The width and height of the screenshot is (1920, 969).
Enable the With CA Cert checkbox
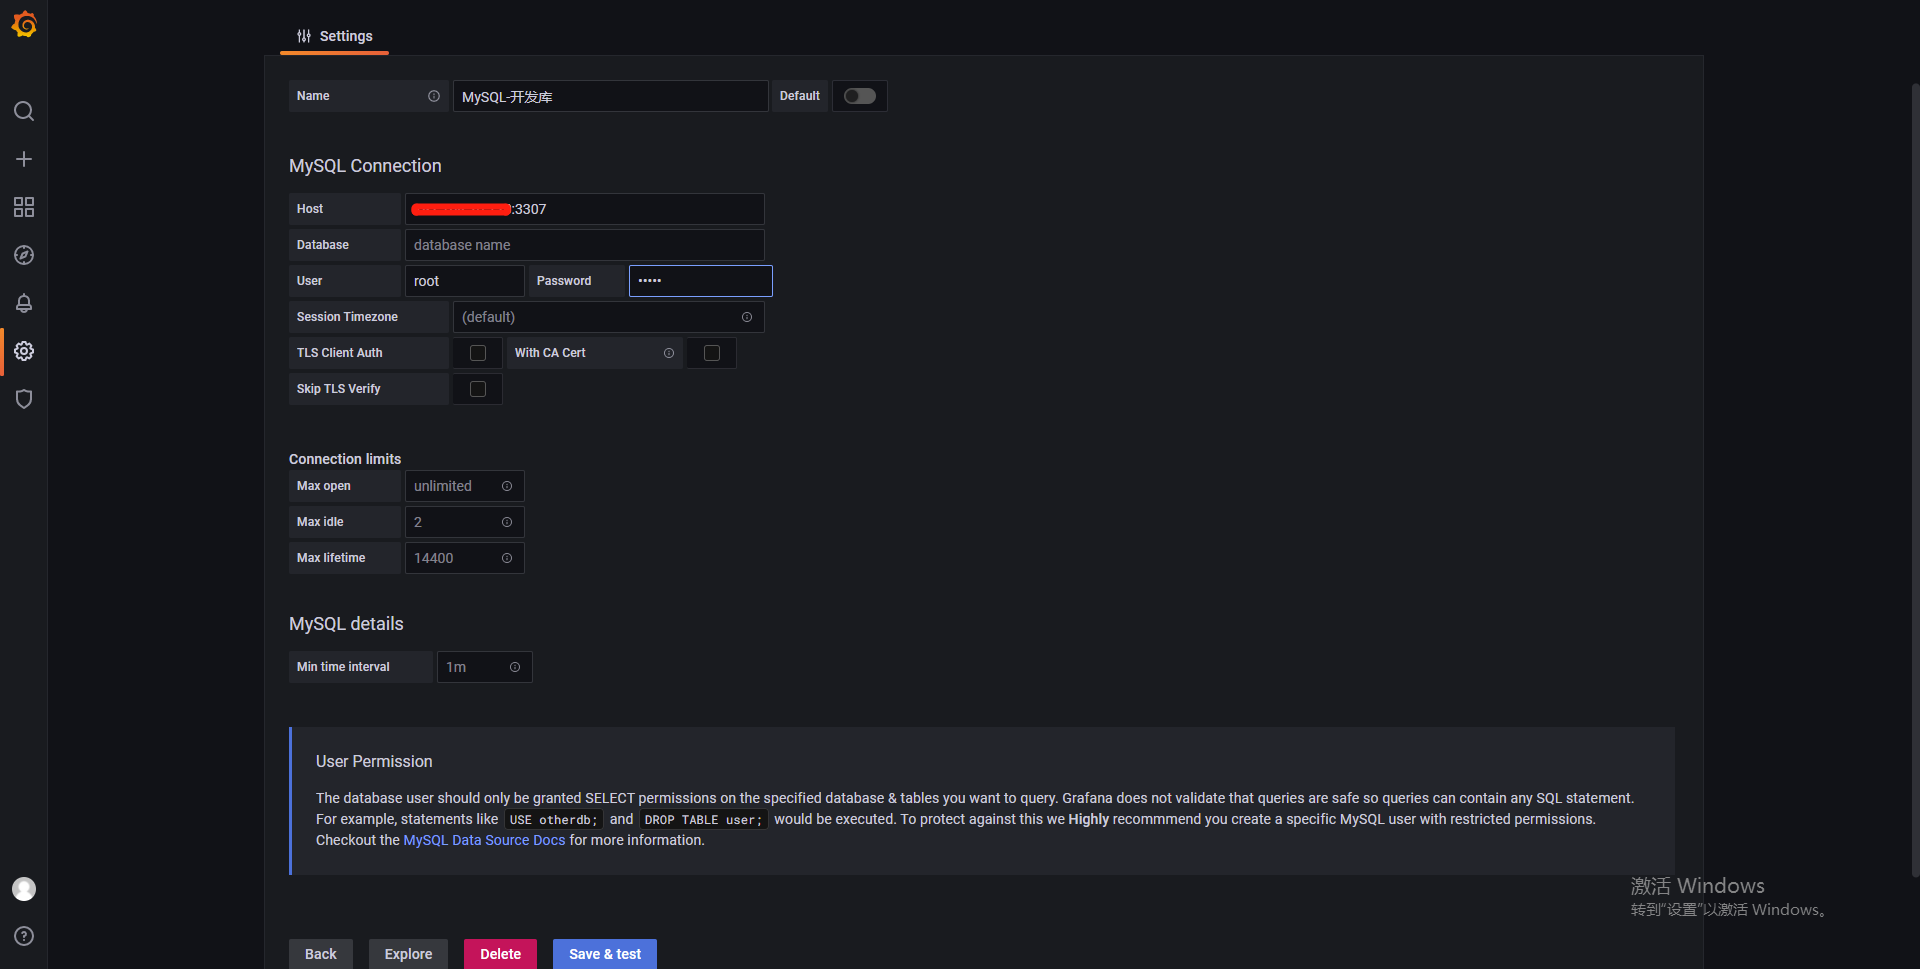coord(712,353)
